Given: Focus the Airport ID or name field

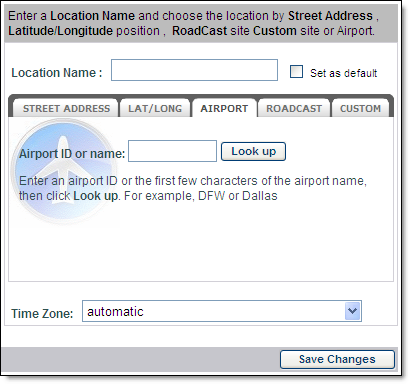Looking at the screenshot, I should (172, 151).
